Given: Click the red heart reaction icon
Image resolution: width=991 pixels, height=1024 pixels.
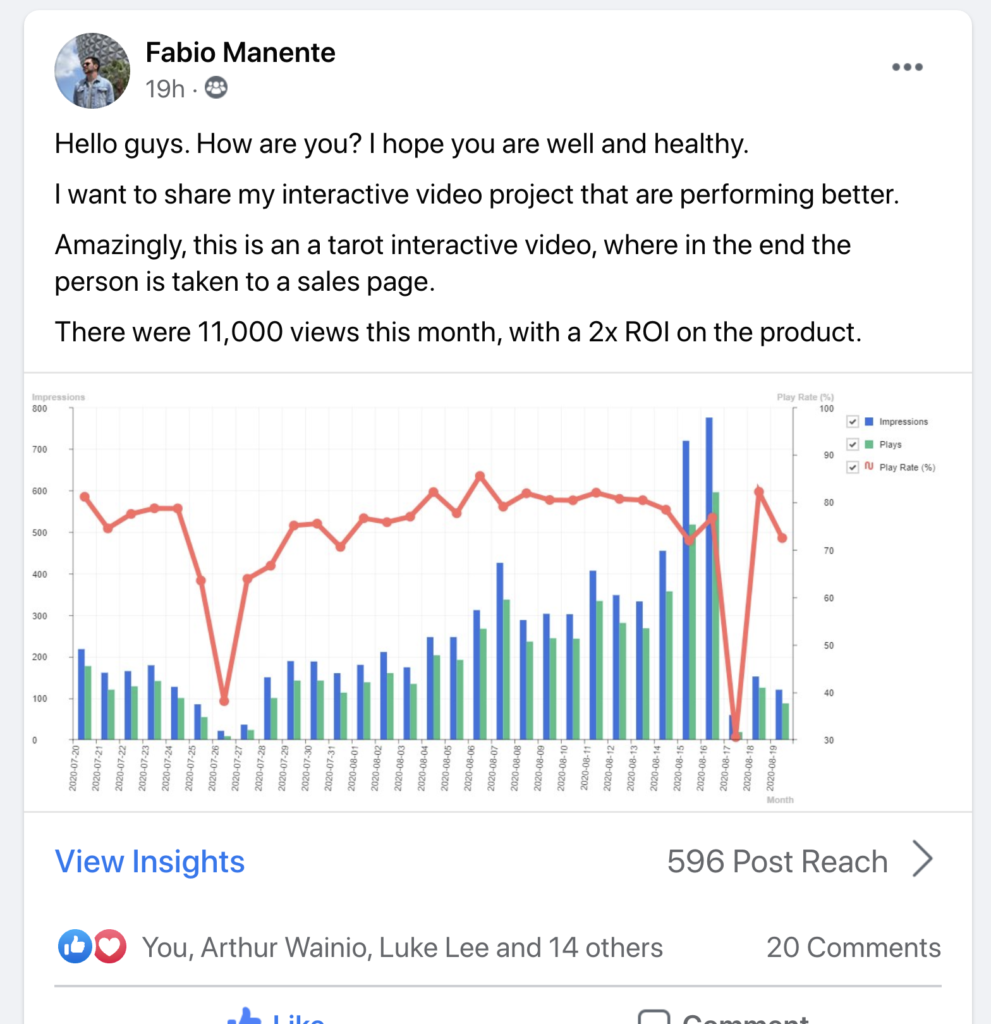Looking at the screenshot, I should click(110, 946).
